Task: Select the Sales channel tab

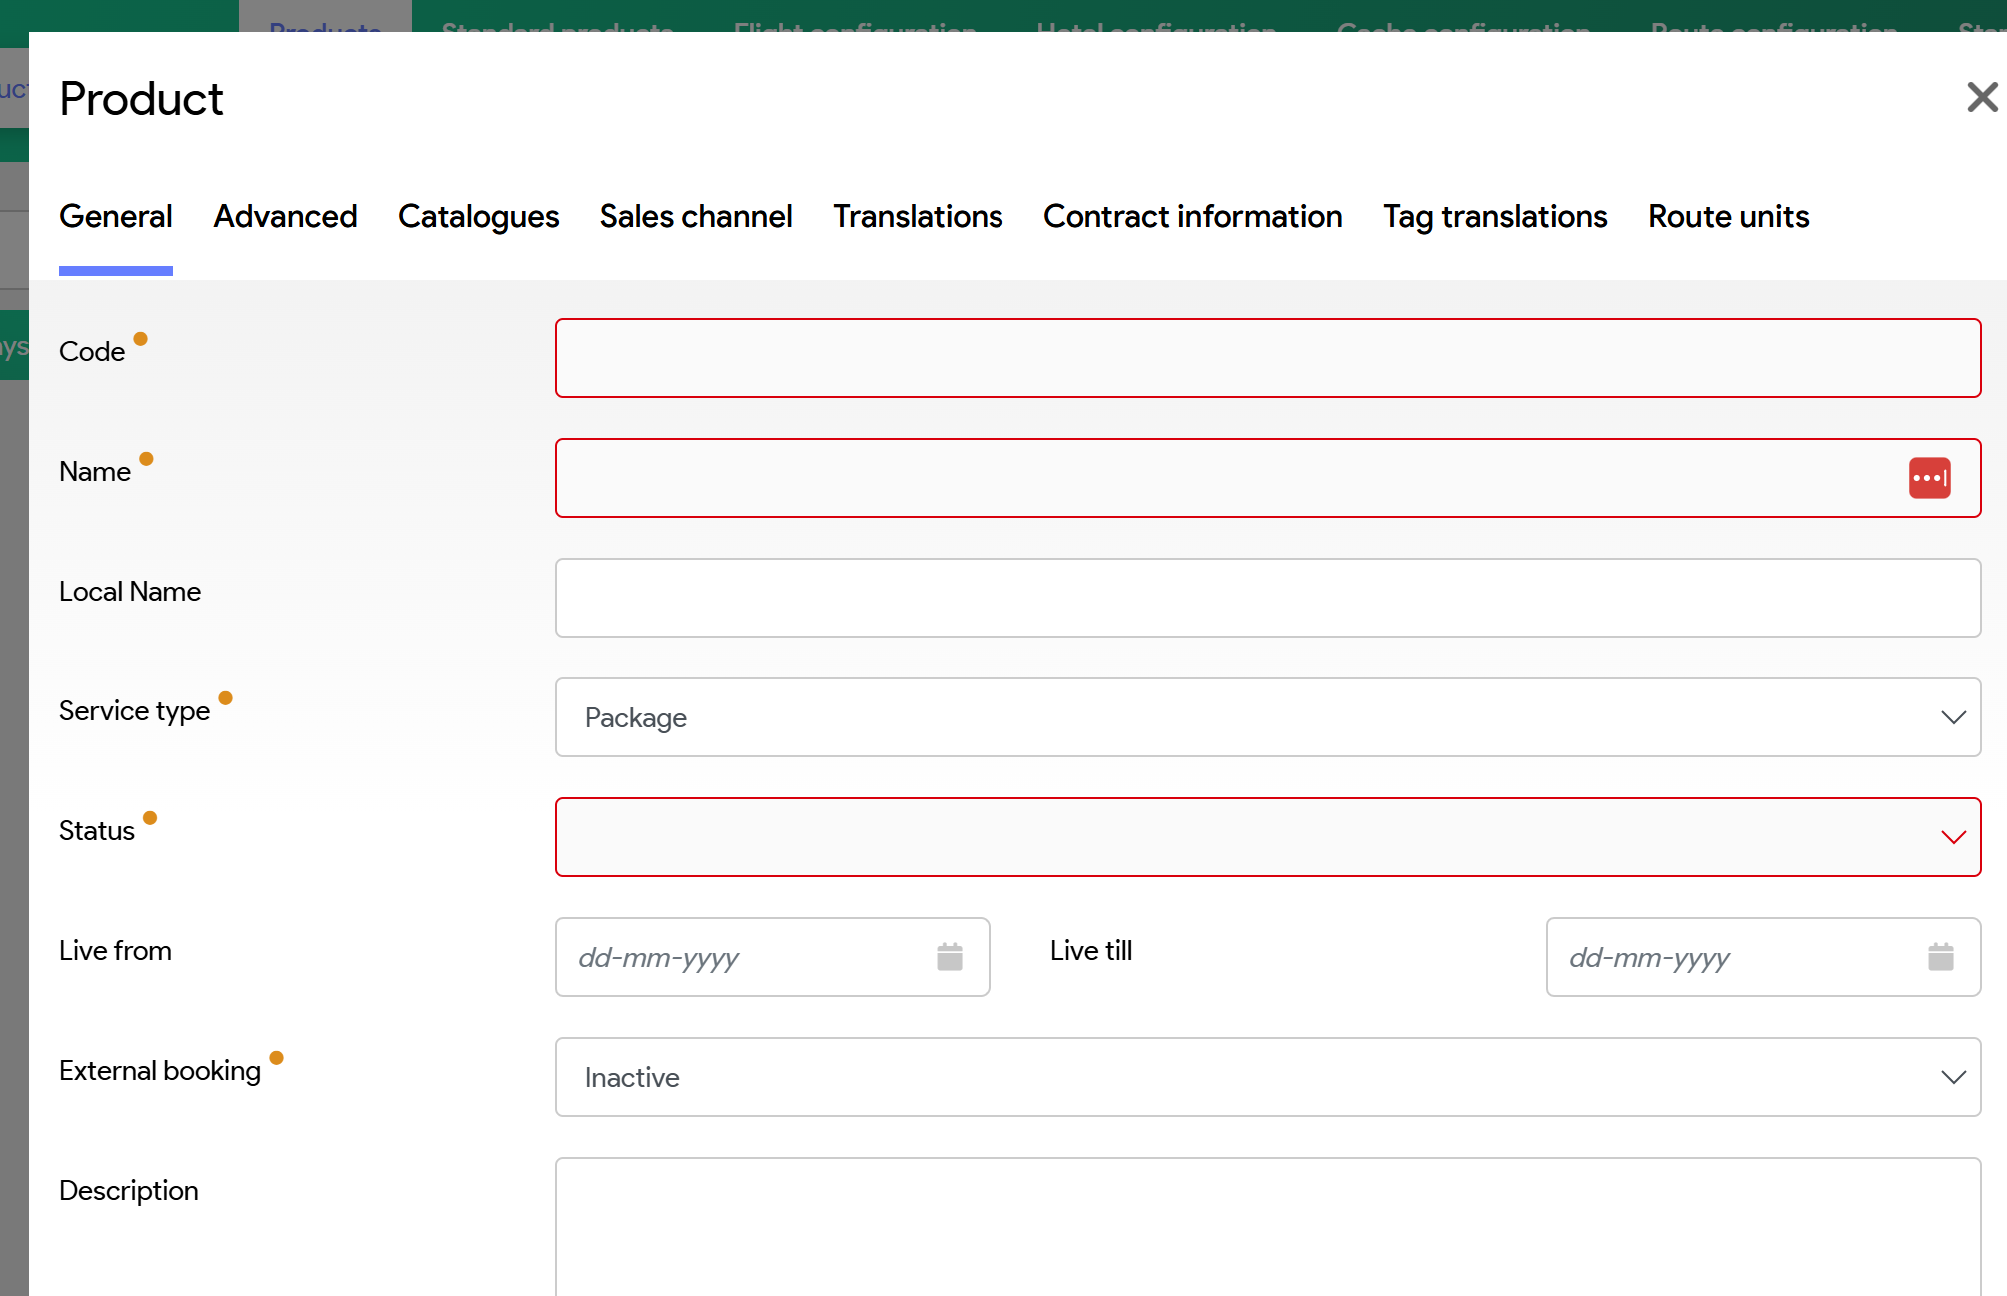Action: coord(696,217)
